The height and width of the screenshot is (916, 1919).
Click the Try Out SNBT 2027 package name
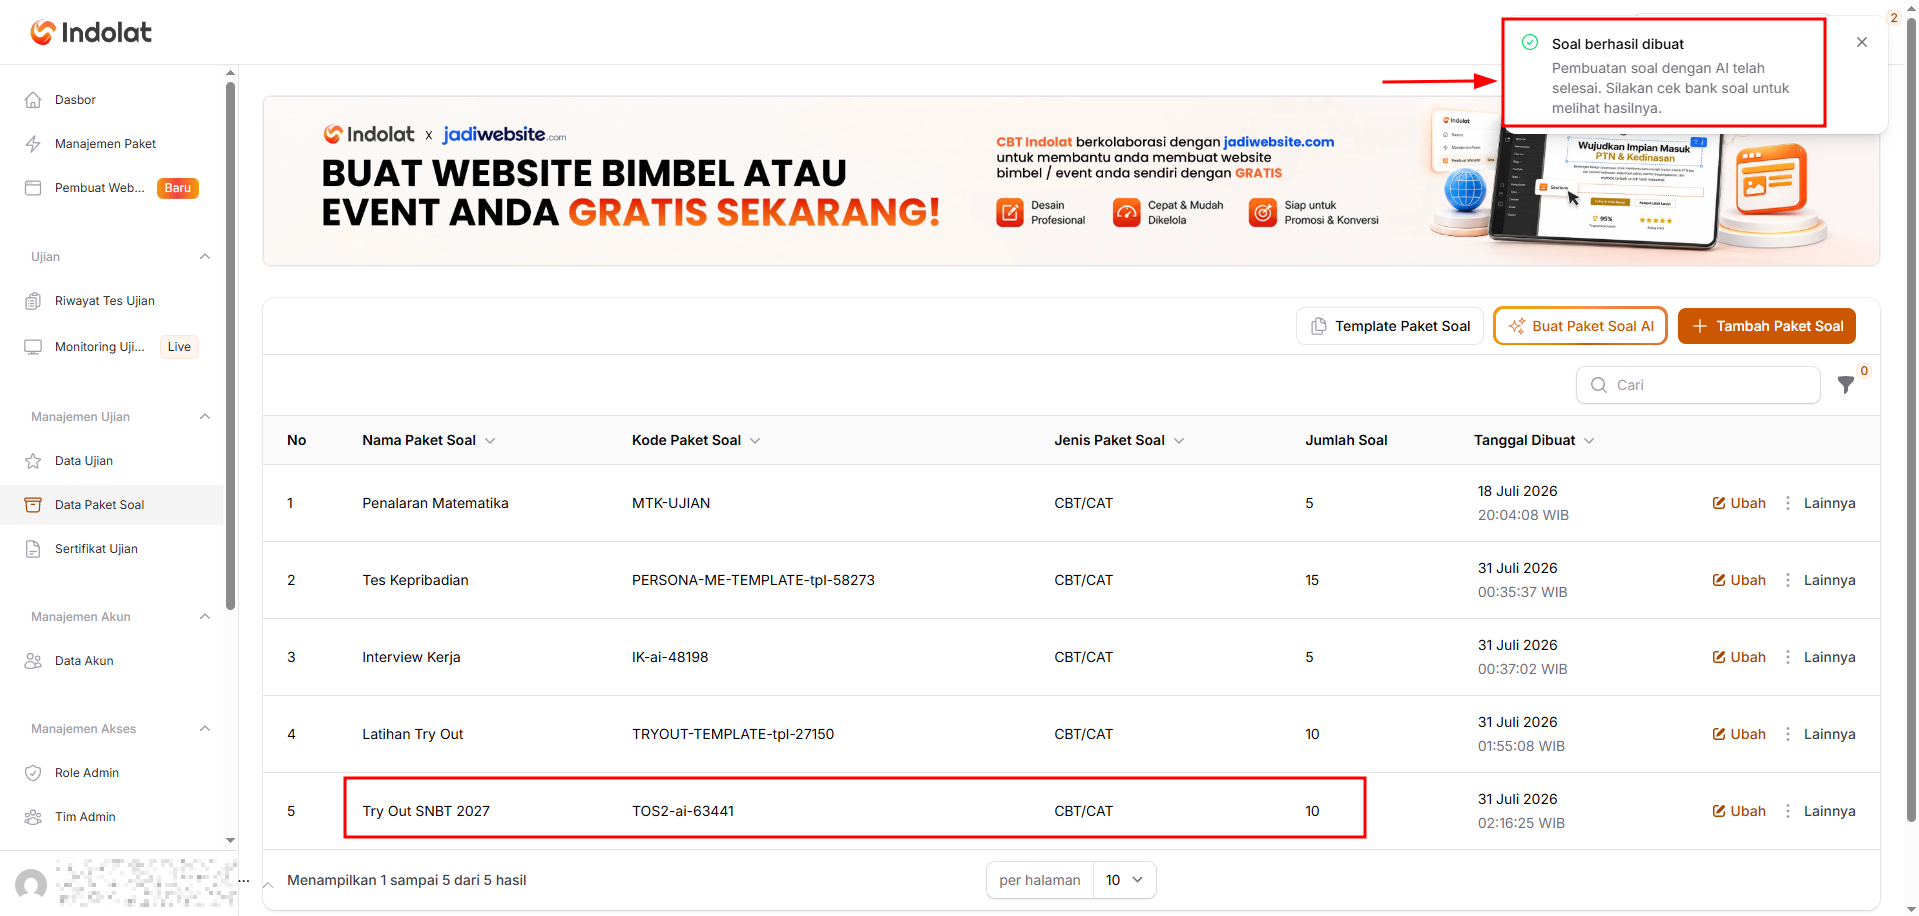426,811
